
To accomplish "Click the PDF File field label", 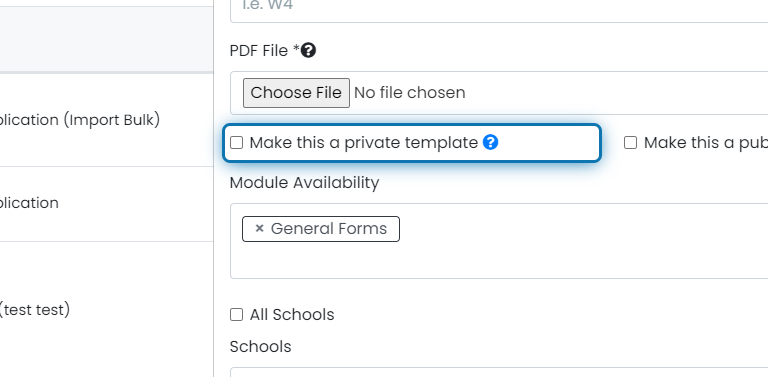I will click(x=264, y=50).
